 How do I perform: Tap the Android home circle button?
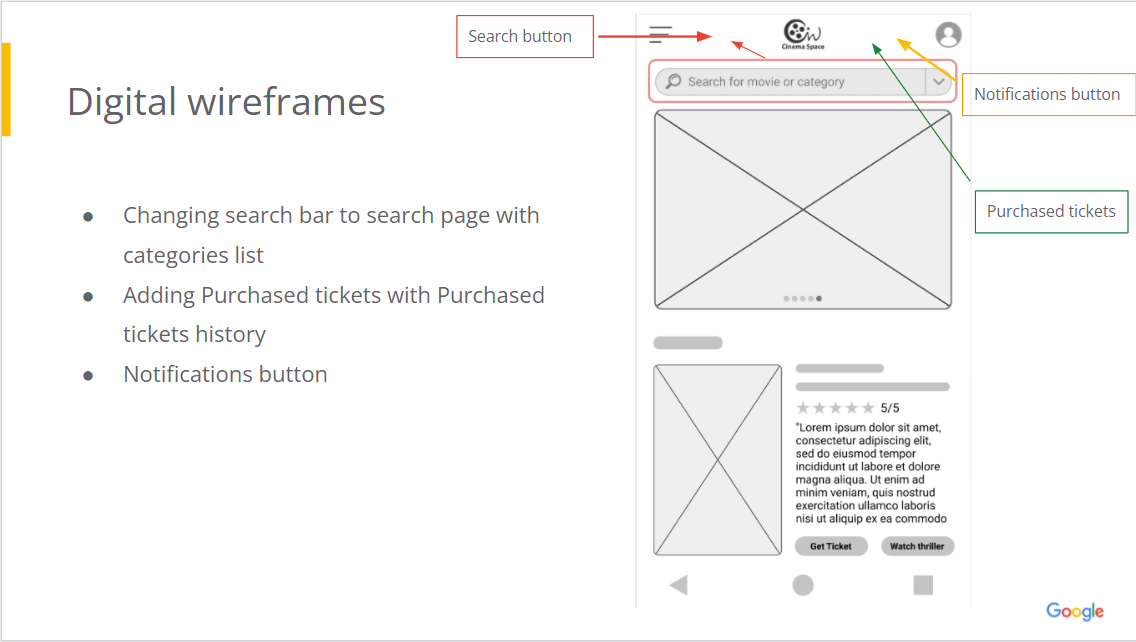[803, 585]
